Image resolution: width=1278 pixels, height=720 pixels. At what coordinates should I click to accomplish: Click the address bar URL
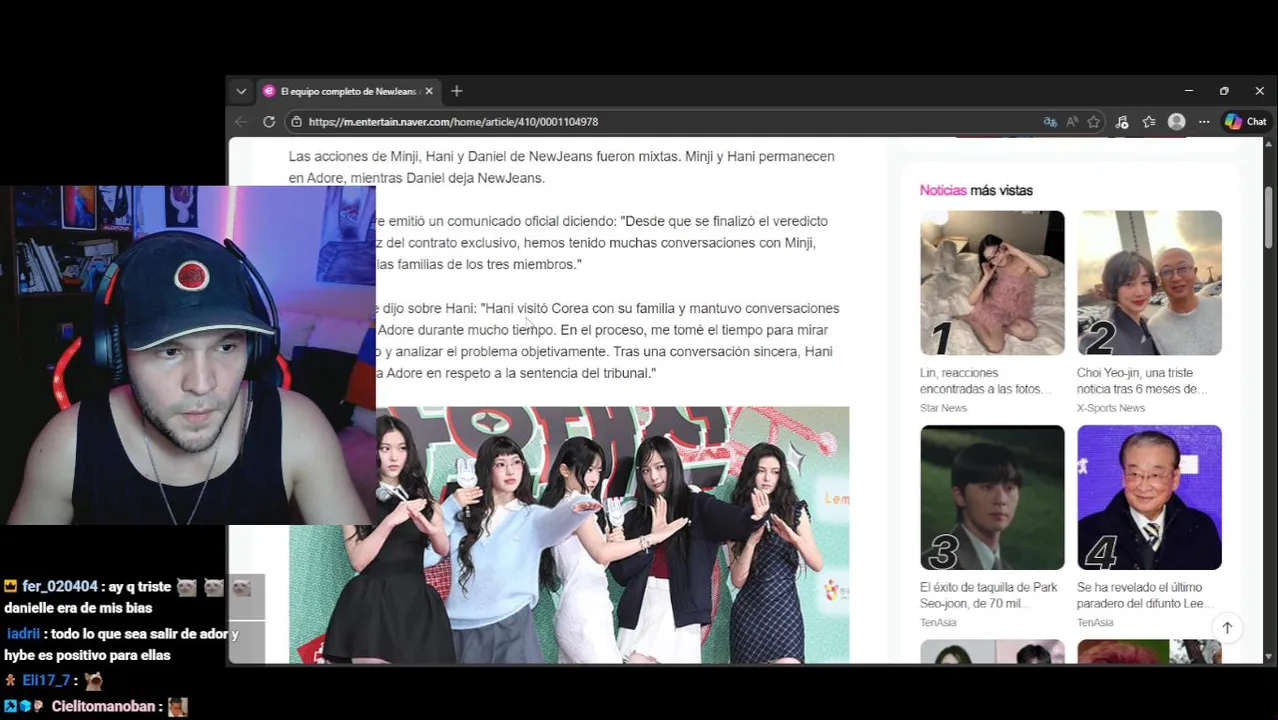point(453,122)
